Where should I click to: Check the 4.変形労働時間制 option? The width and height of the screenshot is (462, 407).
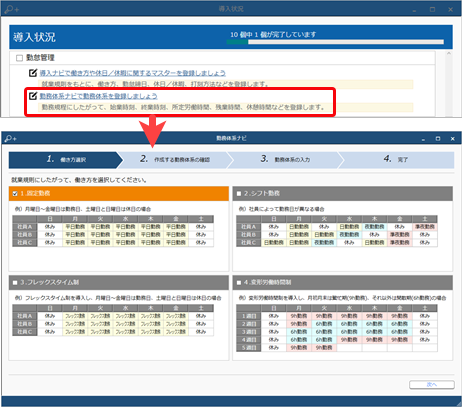click(239, 282)
